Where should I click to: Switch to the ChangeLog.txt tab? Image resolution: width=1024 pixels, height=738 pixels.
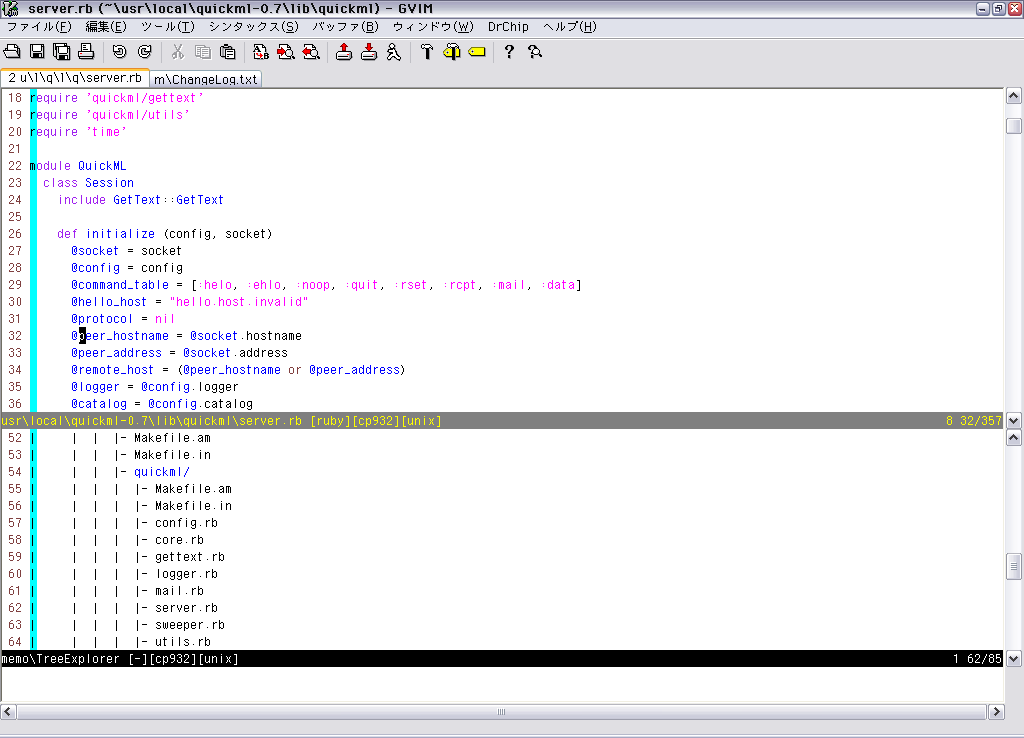point(206,79)
